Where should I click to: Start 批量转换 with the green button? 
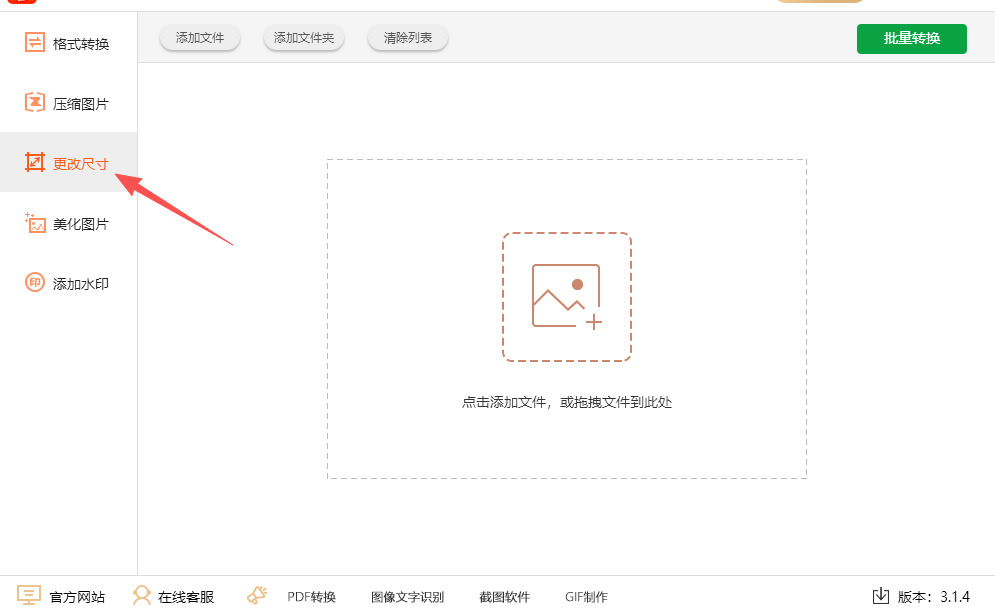click(x=912, y=39)
